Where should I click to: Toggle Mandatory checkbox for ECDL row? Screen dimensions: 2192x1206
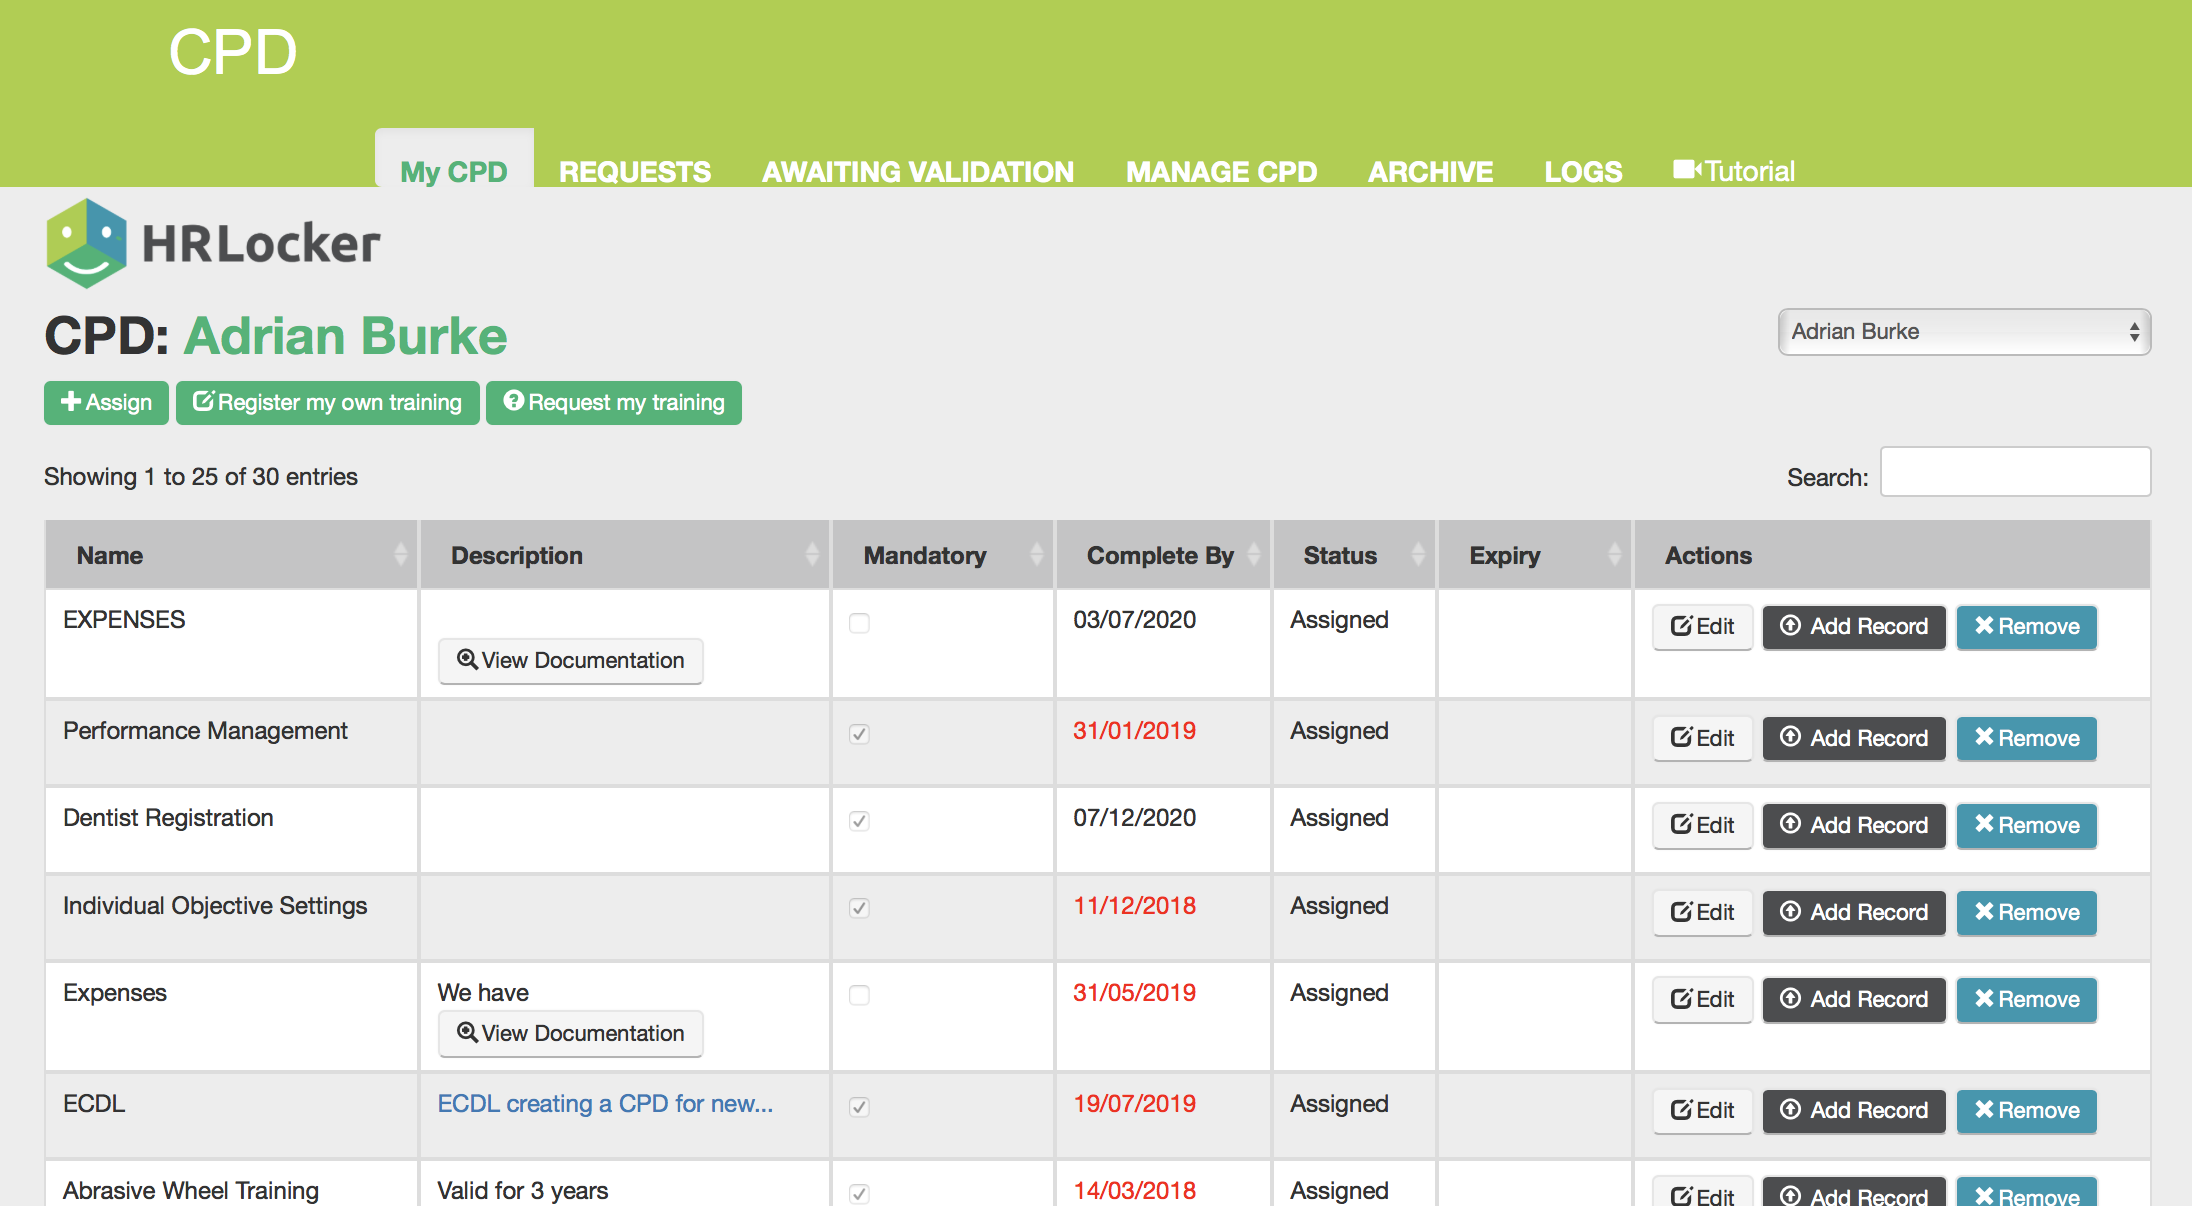tap(859, 1107)
